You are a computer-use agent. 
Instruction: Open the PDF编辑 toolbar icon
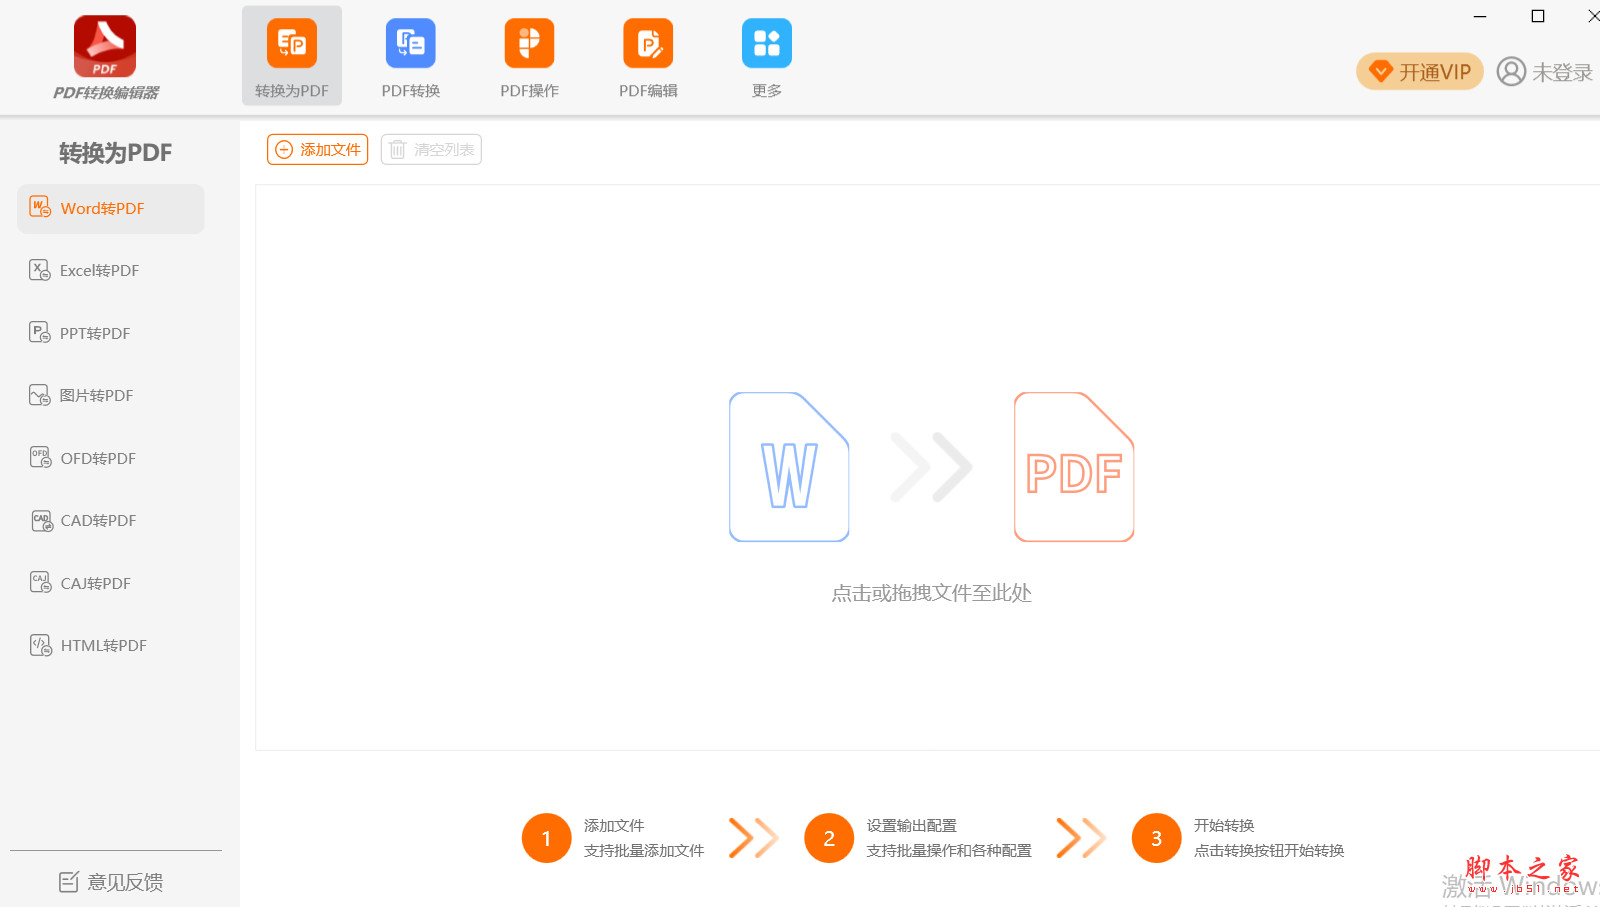coord(648,44)
